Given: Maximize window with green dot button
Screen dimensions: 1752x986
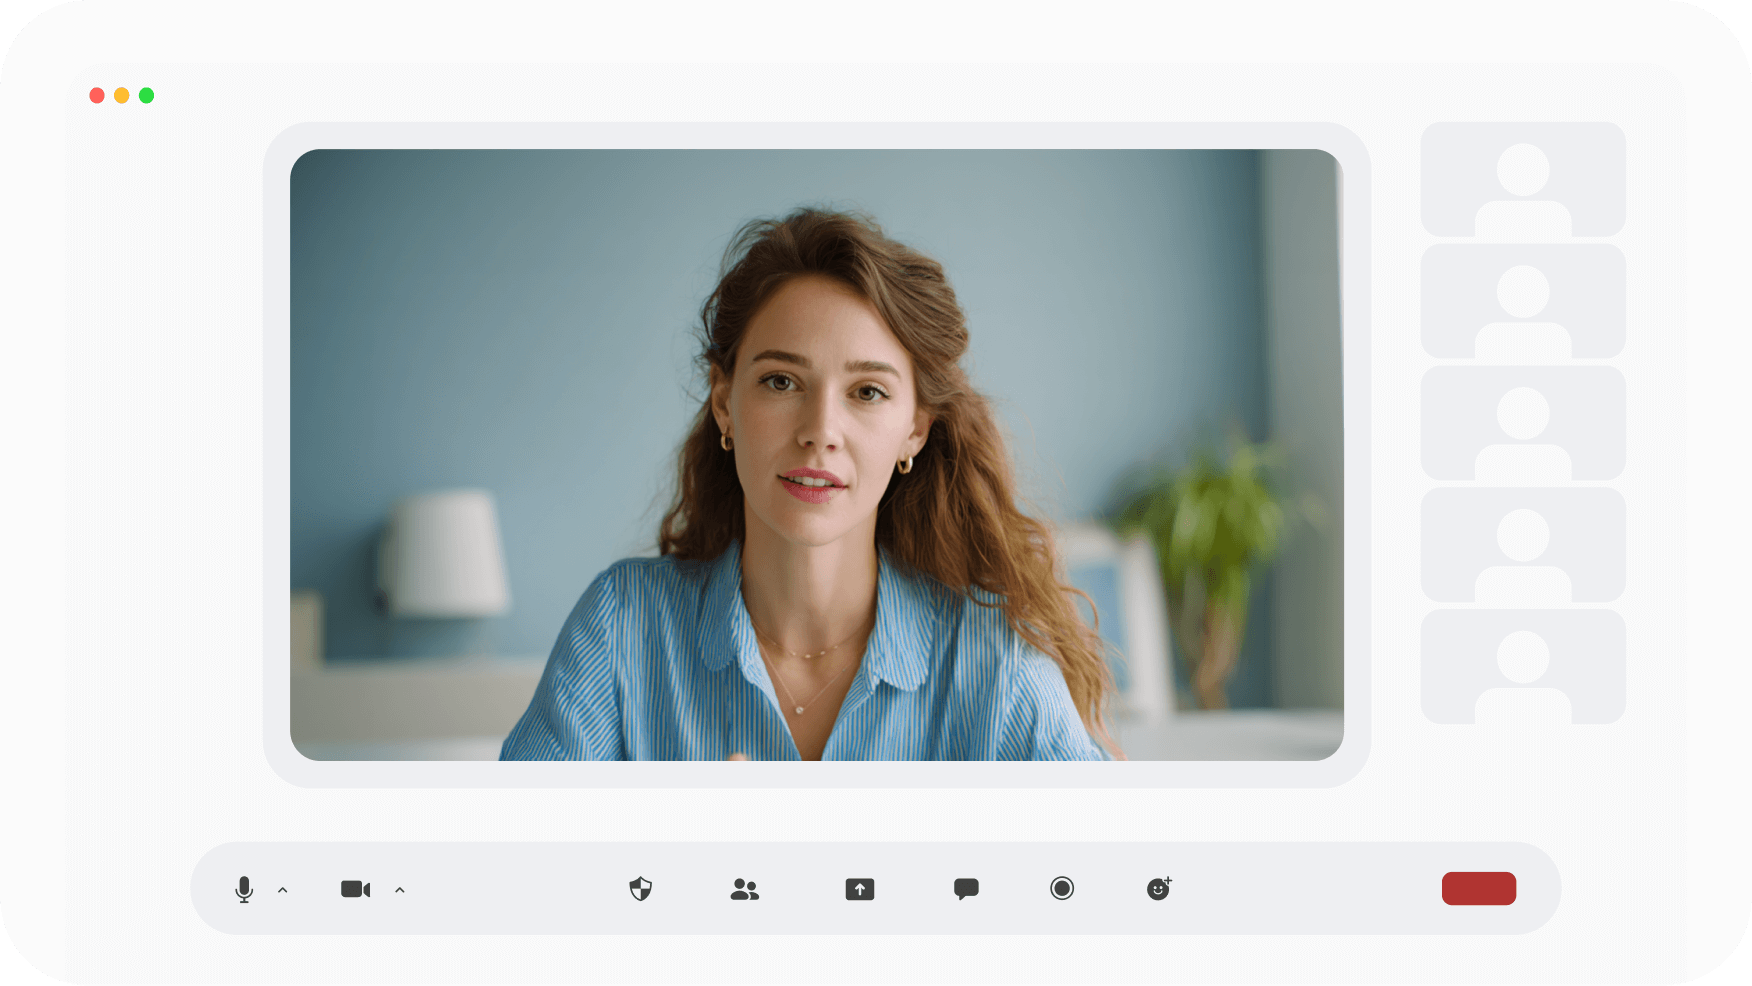Looking at the screenshot, I should tap(147, 96).
